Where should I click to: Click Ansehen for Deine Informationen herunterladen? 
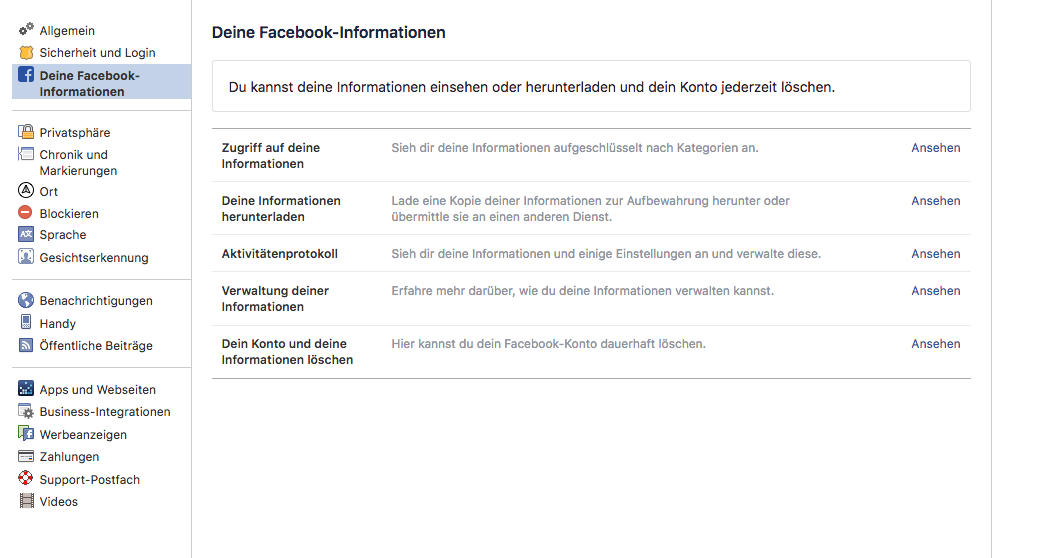[x=935, y=200]
